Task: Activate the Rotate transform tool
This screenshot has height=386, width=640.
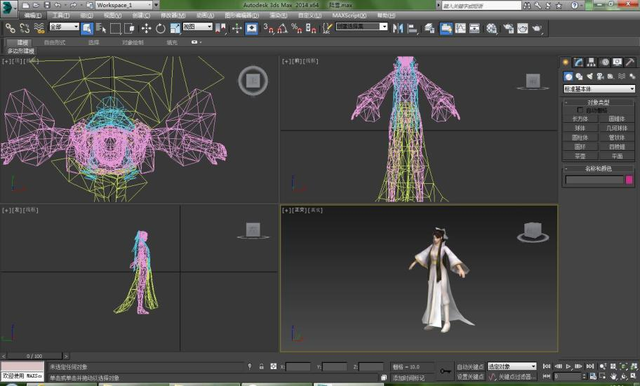Action: coord(160,28)
